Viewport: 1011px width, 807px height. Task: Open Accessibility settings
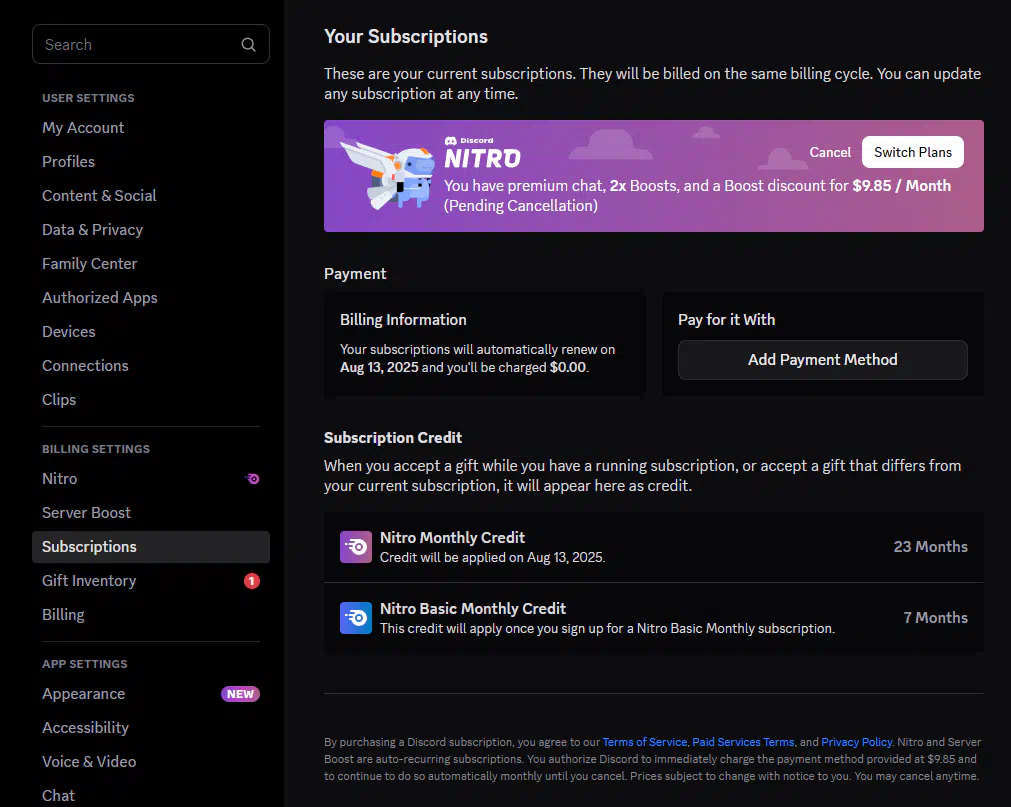151,728
